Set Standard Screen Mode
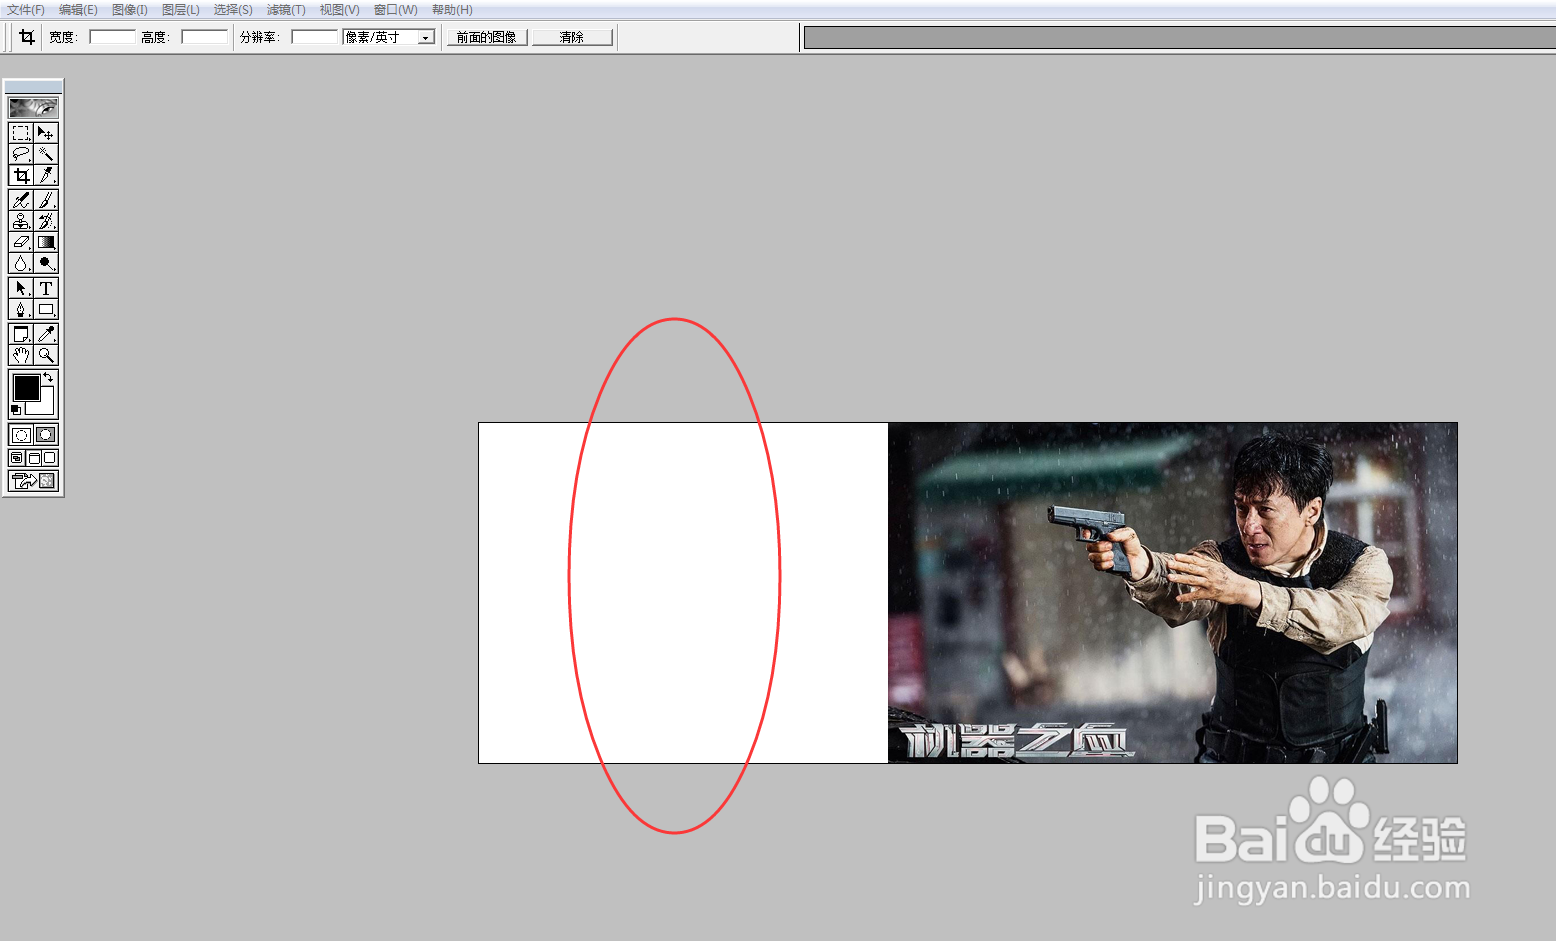This screenshot has height=941, width=1556. pyautogui.click(x=17, y=458)
